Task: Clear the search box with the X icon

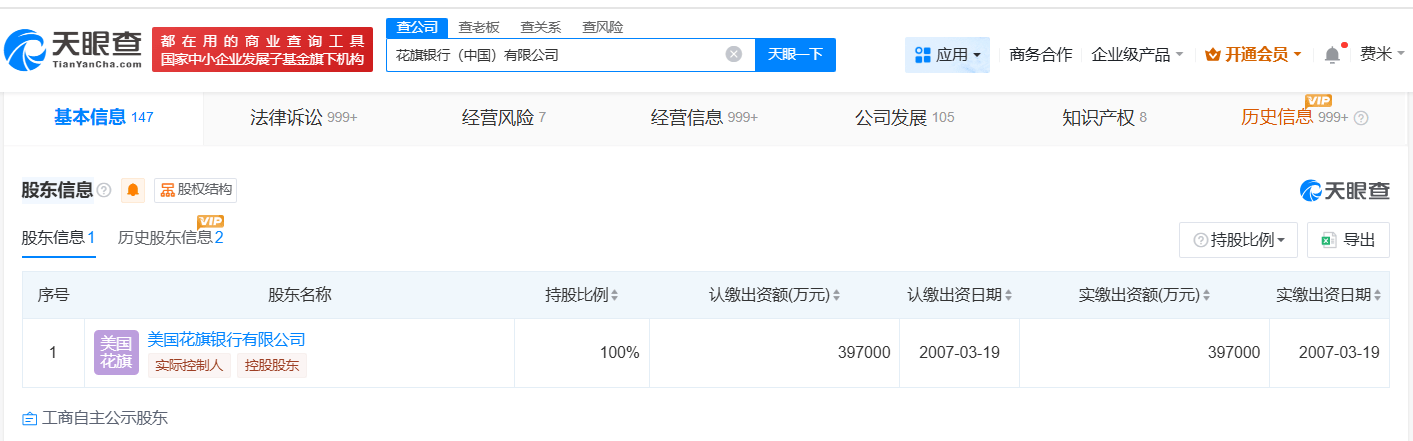Action: pos(733,55)
